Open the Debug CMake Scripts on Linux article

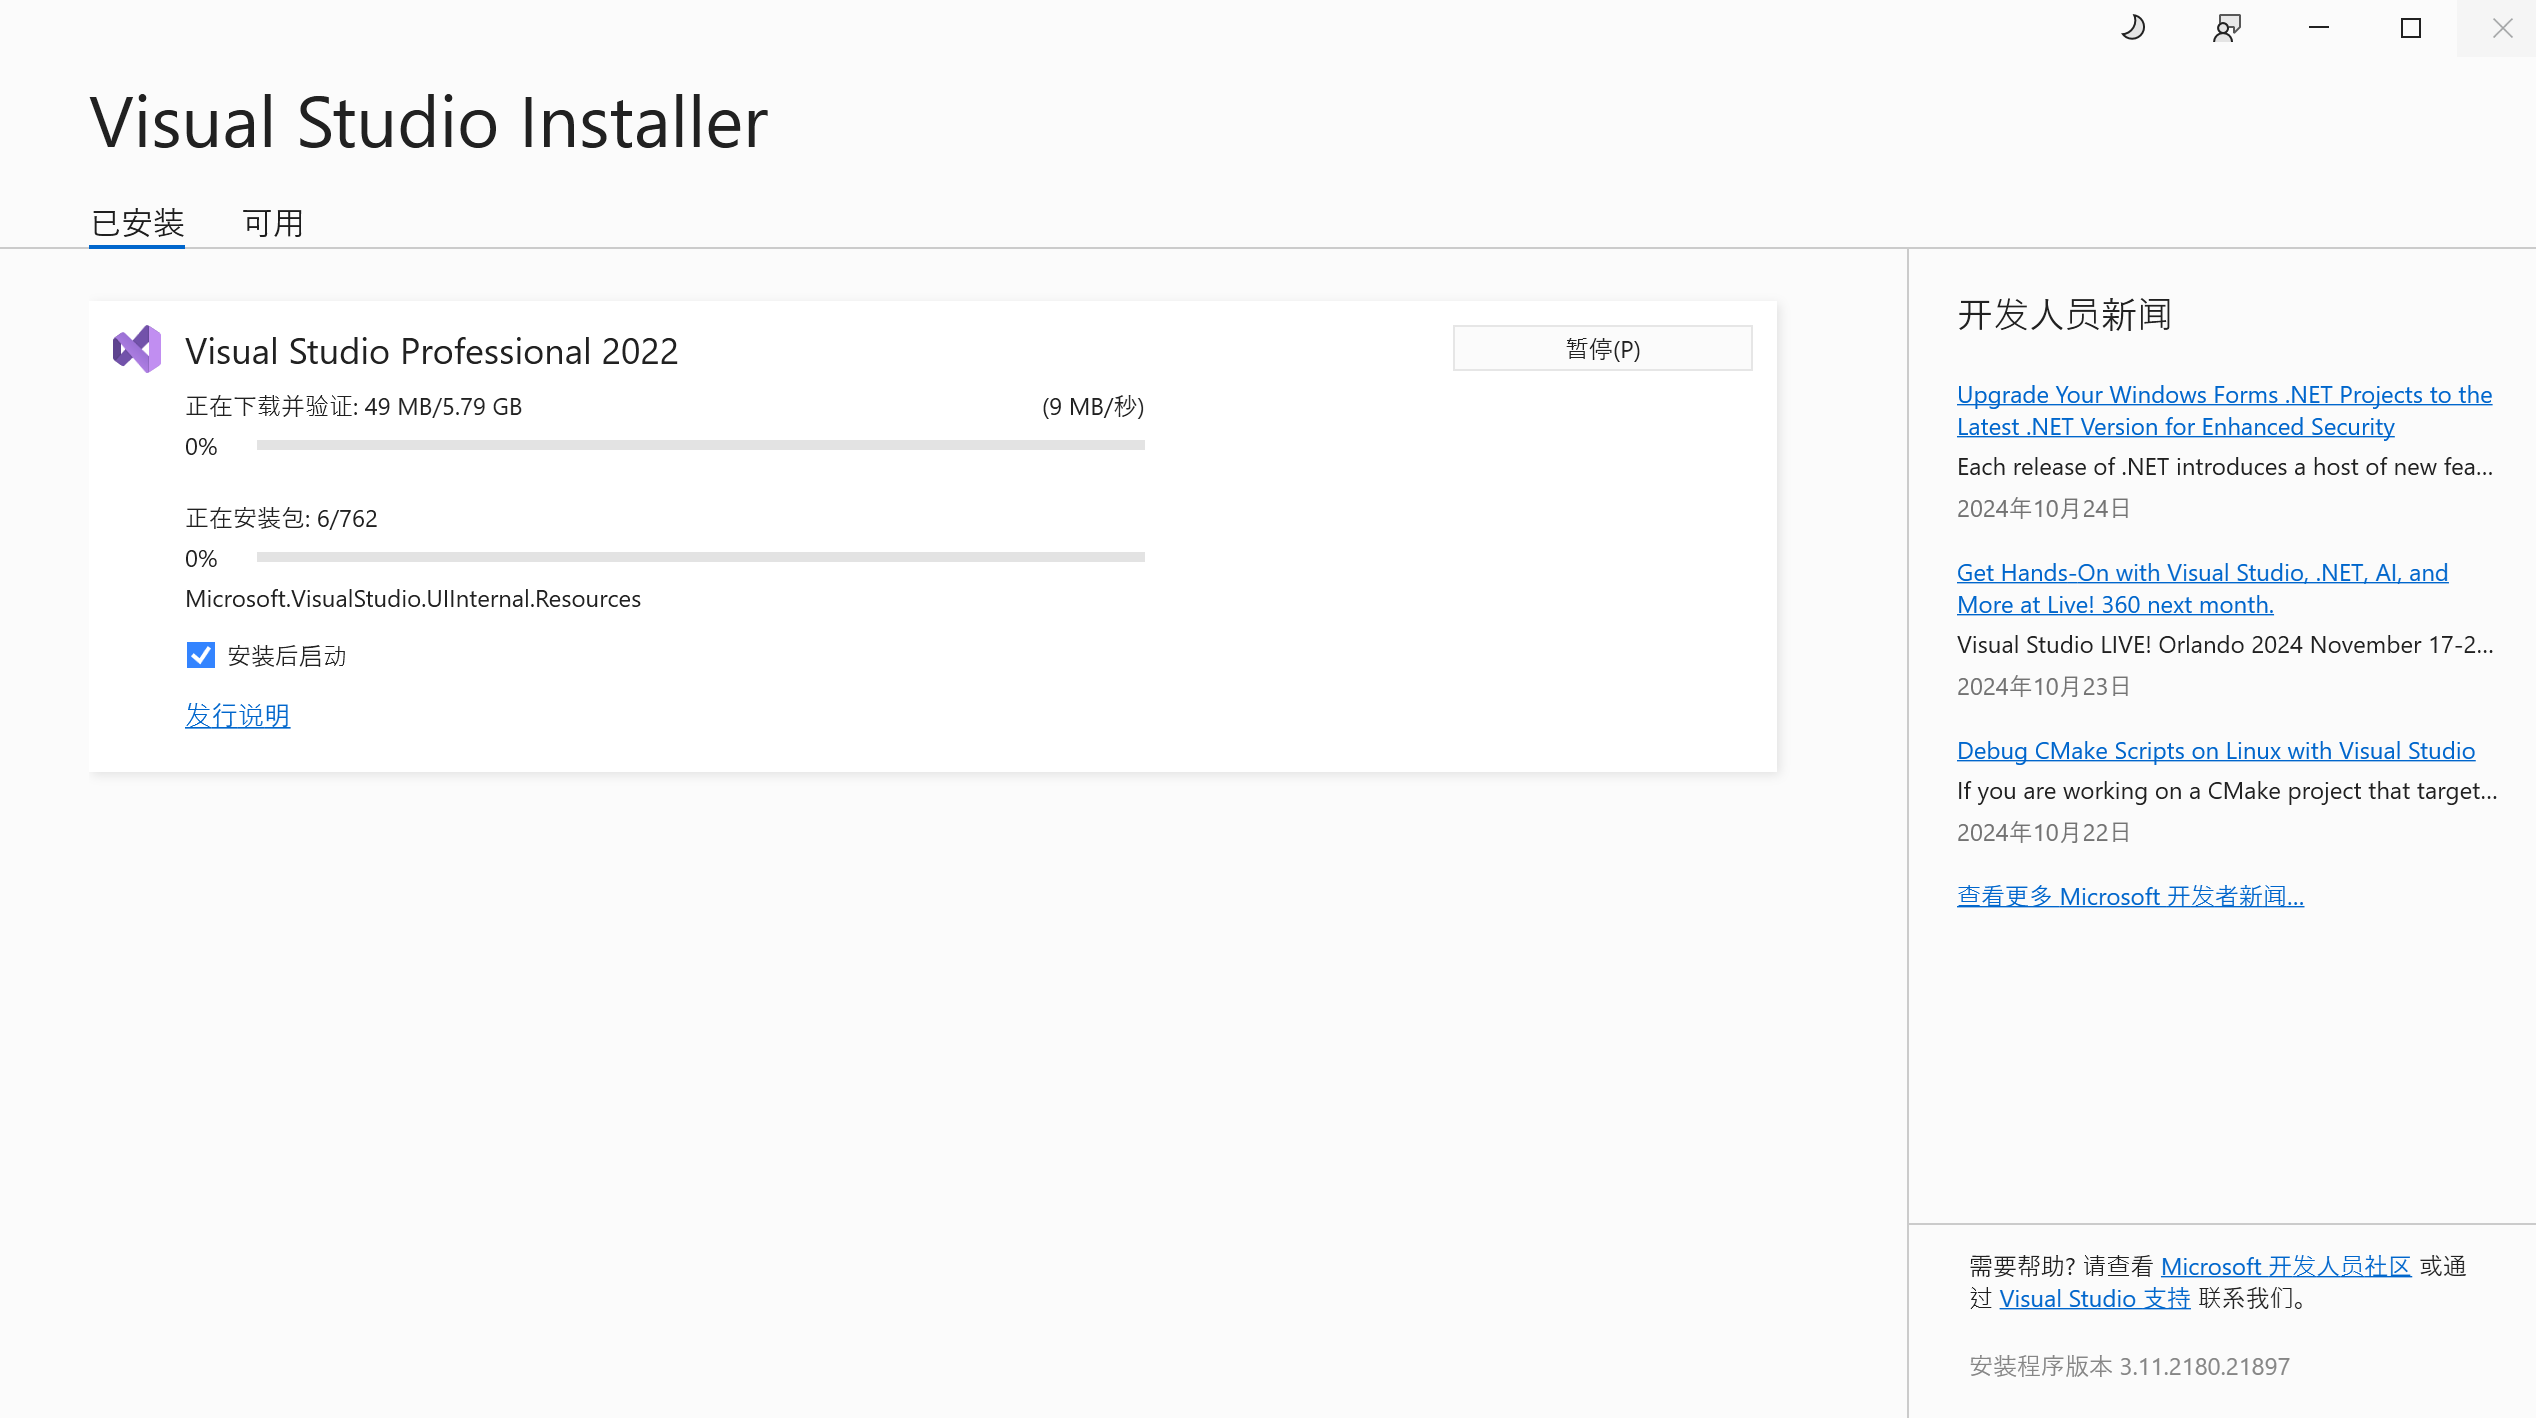tap(2216, 750)
